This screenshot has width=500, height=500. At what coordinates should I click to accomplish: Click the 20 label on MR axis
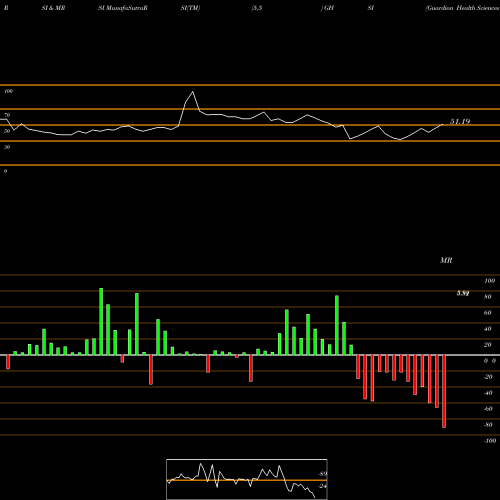pos(488,345)
